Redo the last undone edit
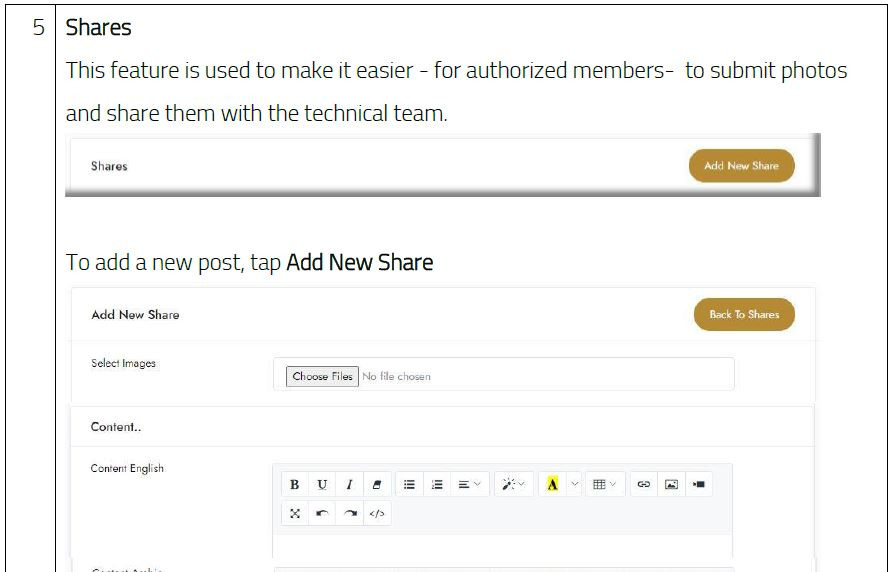 349,513
